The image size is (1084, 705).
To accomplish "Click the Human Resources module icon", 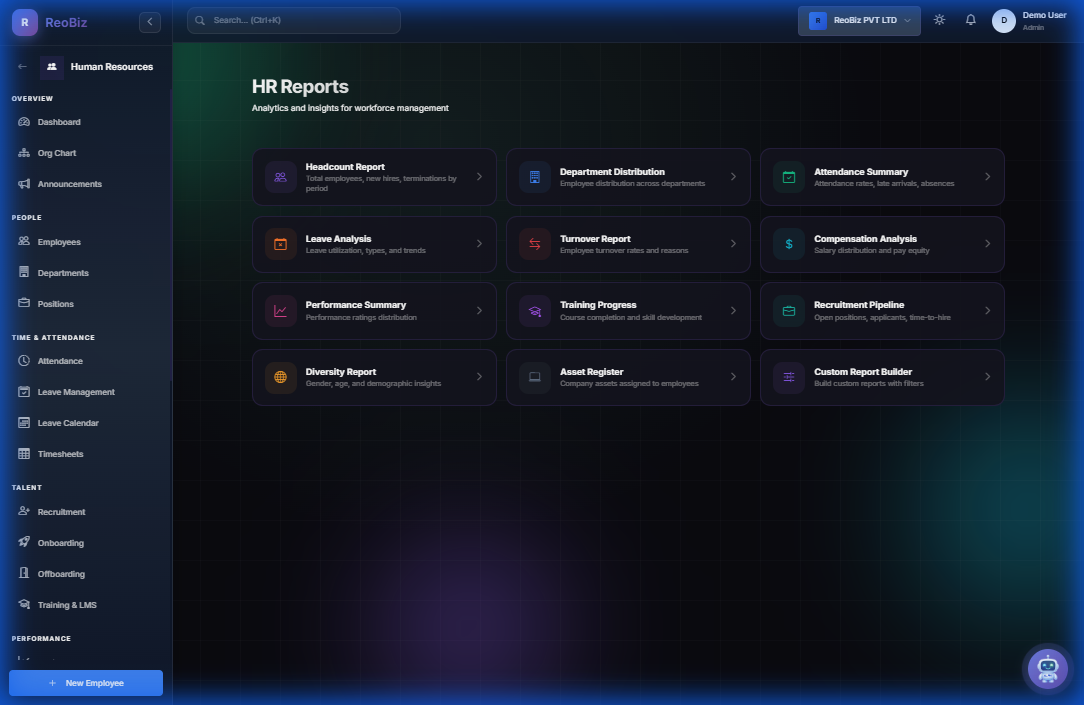I will [52, 67].
